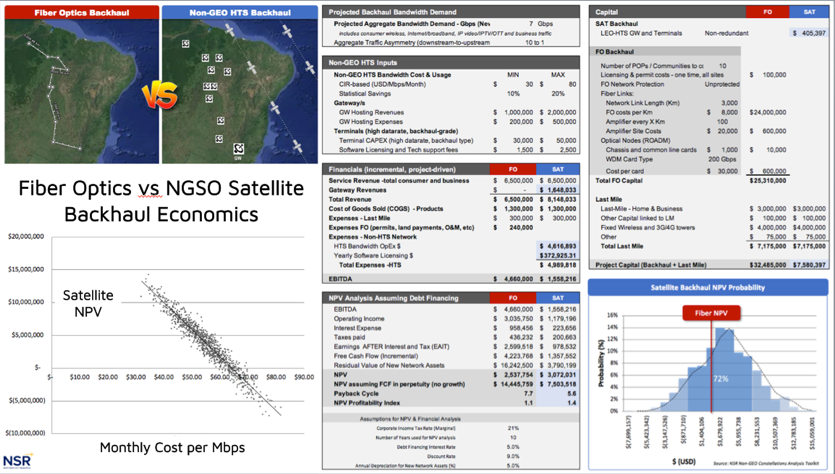The height and width of the screenshot is (474, 835).
Task: Select the CIR-based MAX value 80
Action: click(572, 84)
